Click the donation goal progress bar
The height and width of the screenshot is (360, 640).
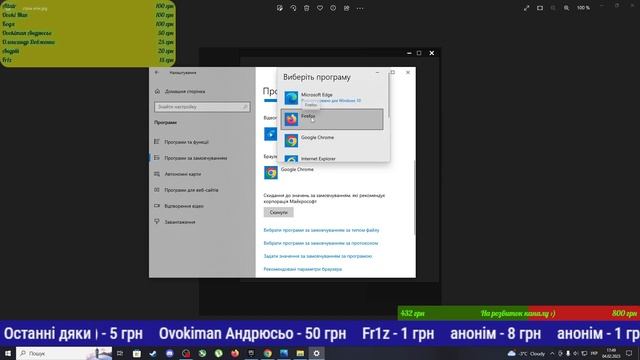point(519,313)
